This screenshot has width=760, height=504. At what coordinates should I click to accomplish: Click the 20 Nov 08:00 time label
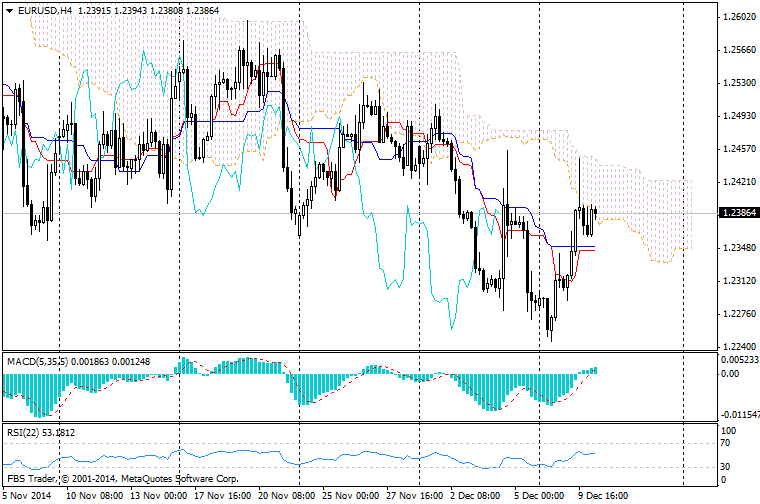point(286,495)
